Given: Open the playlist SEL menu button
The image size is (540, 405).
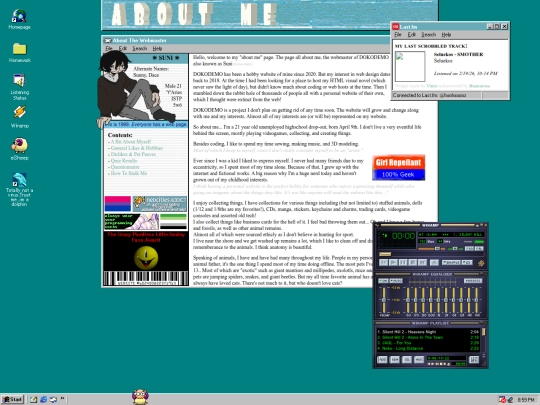Looking at the screenshot, I should click(407, 360).
